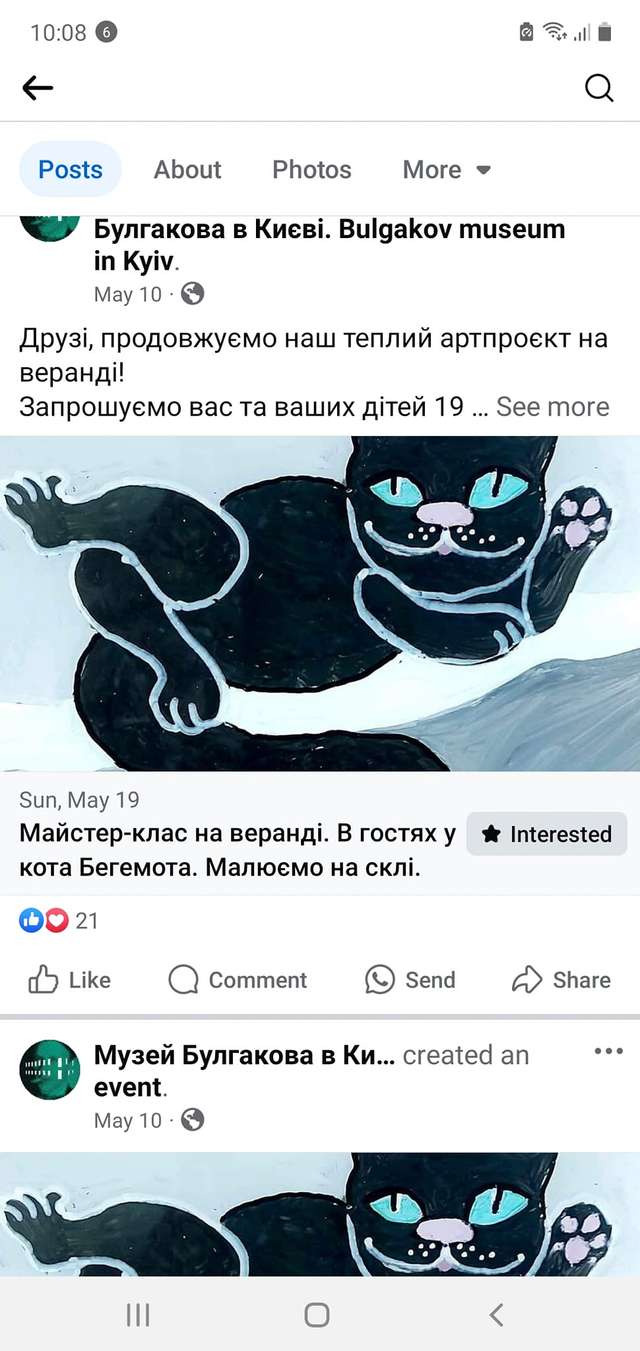Toggle the Interested star button
The width and height of the screenshot is (640, 1351).
[x=547, y=834]
